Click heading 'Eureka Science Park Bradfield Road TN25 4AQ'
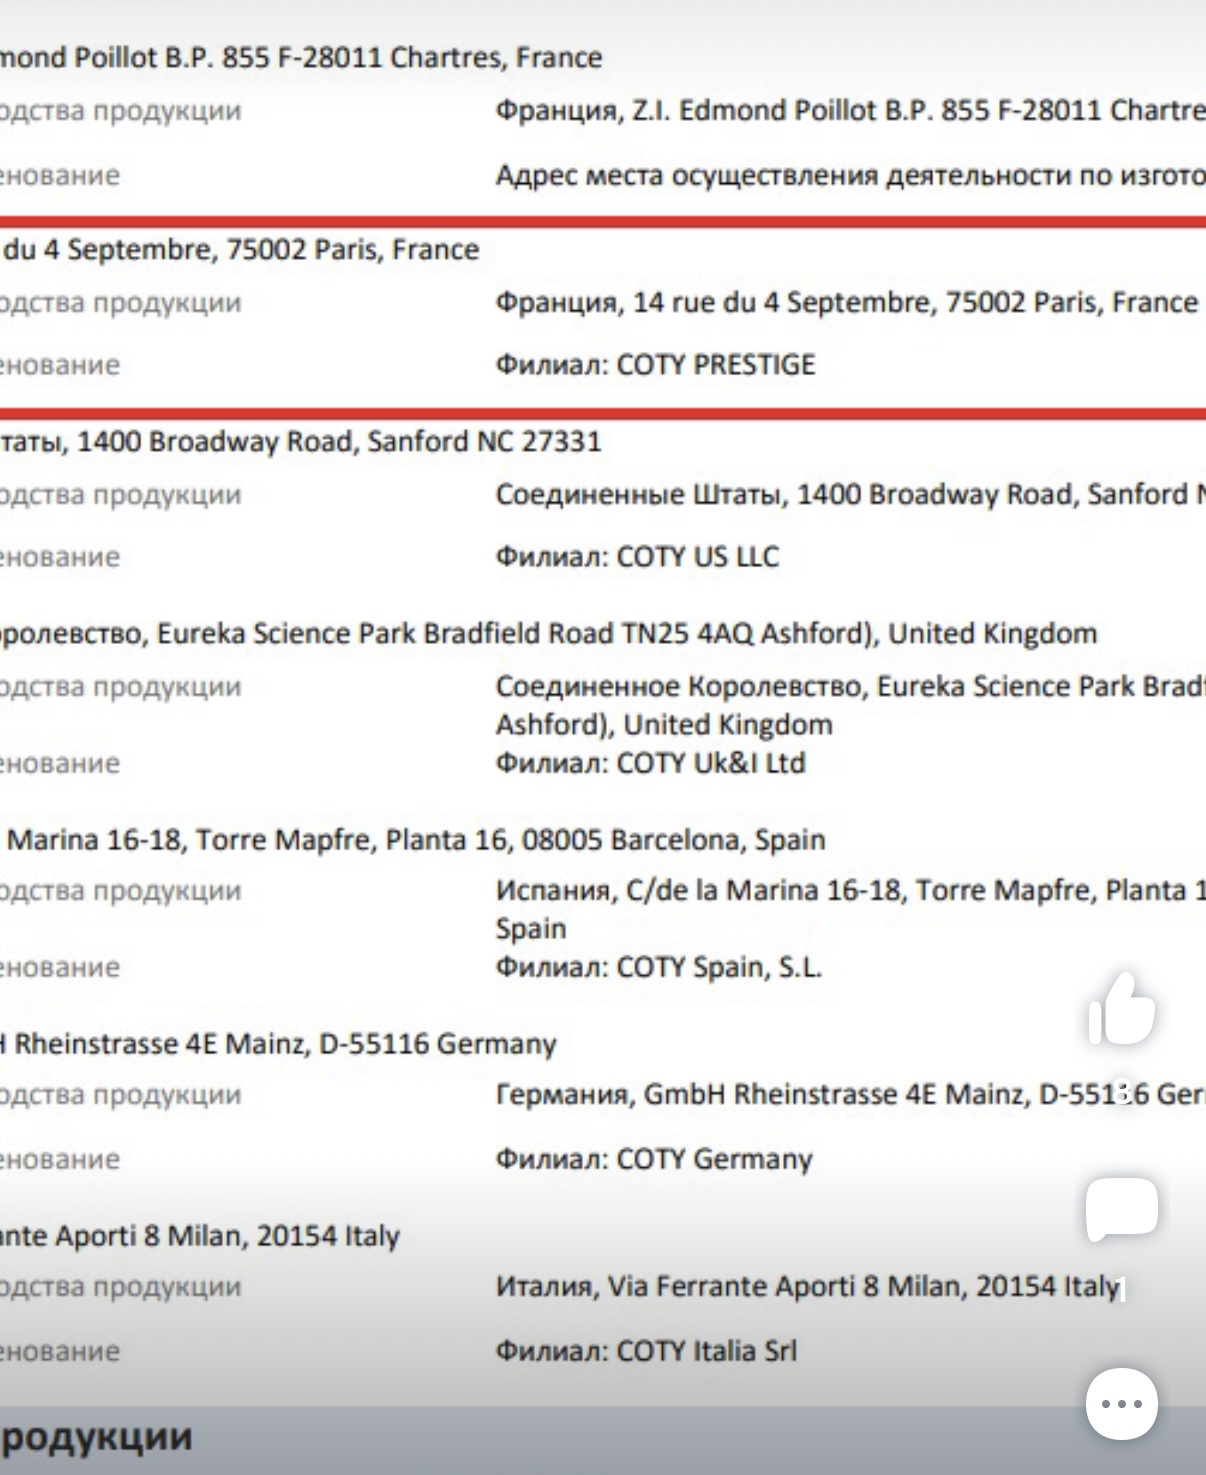 click(x=454, y=633)
